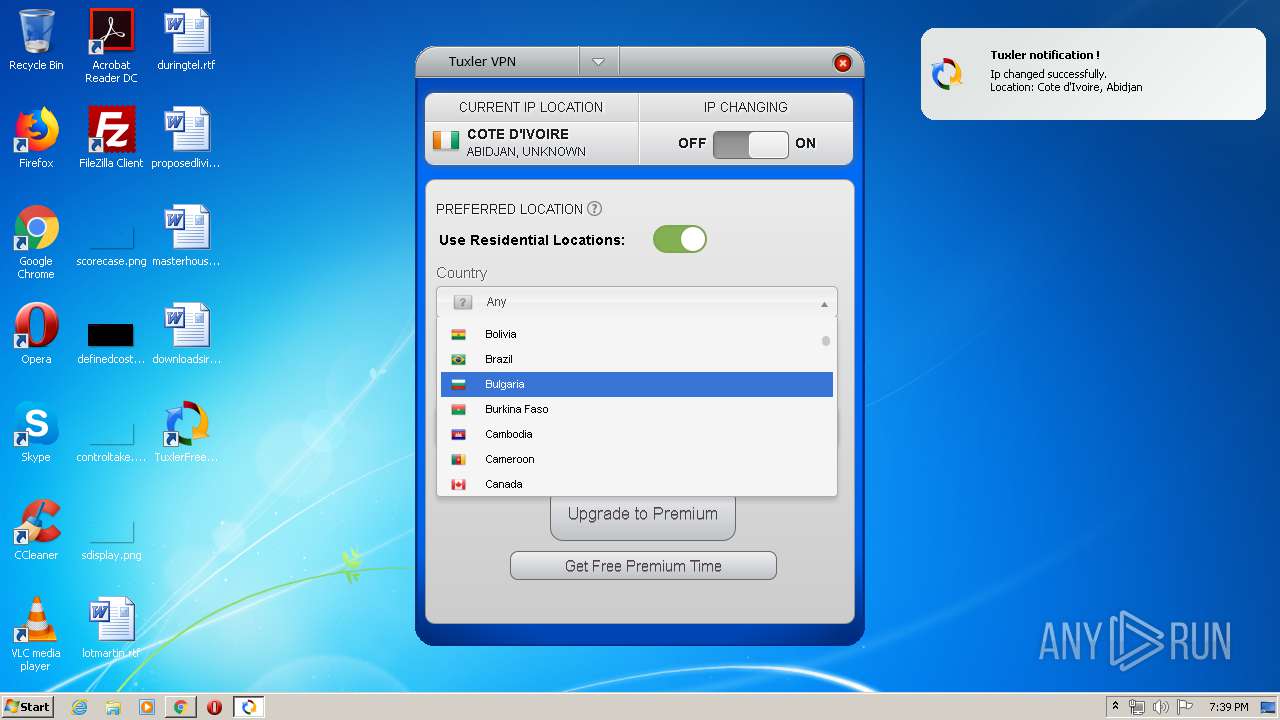This screenshot has width=1280, height=720.
Task: Open lotmartin.rtf desktop file
Action: point(111,628)
